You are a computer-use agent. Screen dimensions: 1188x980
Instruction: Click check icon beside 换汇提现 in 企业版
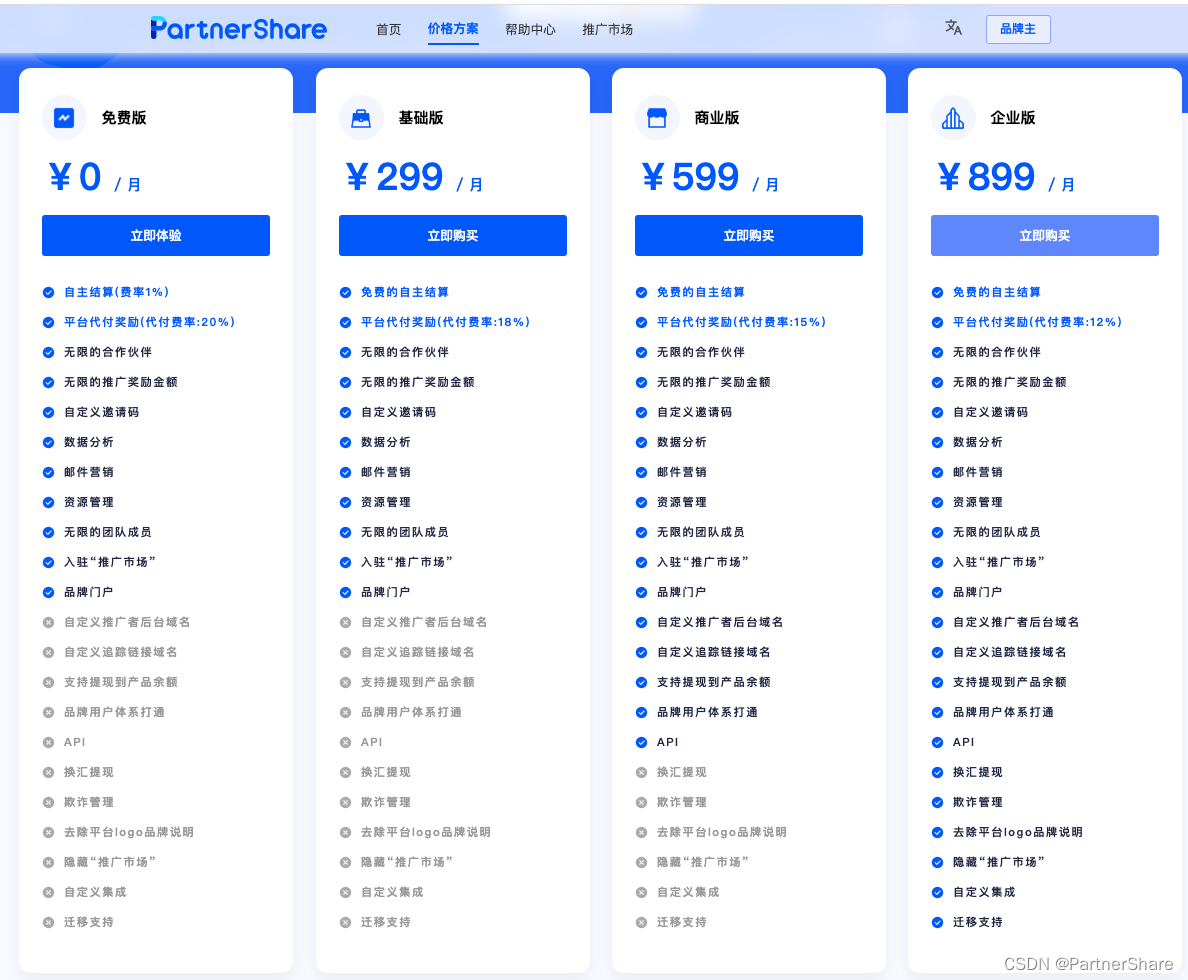coord(937,772)
